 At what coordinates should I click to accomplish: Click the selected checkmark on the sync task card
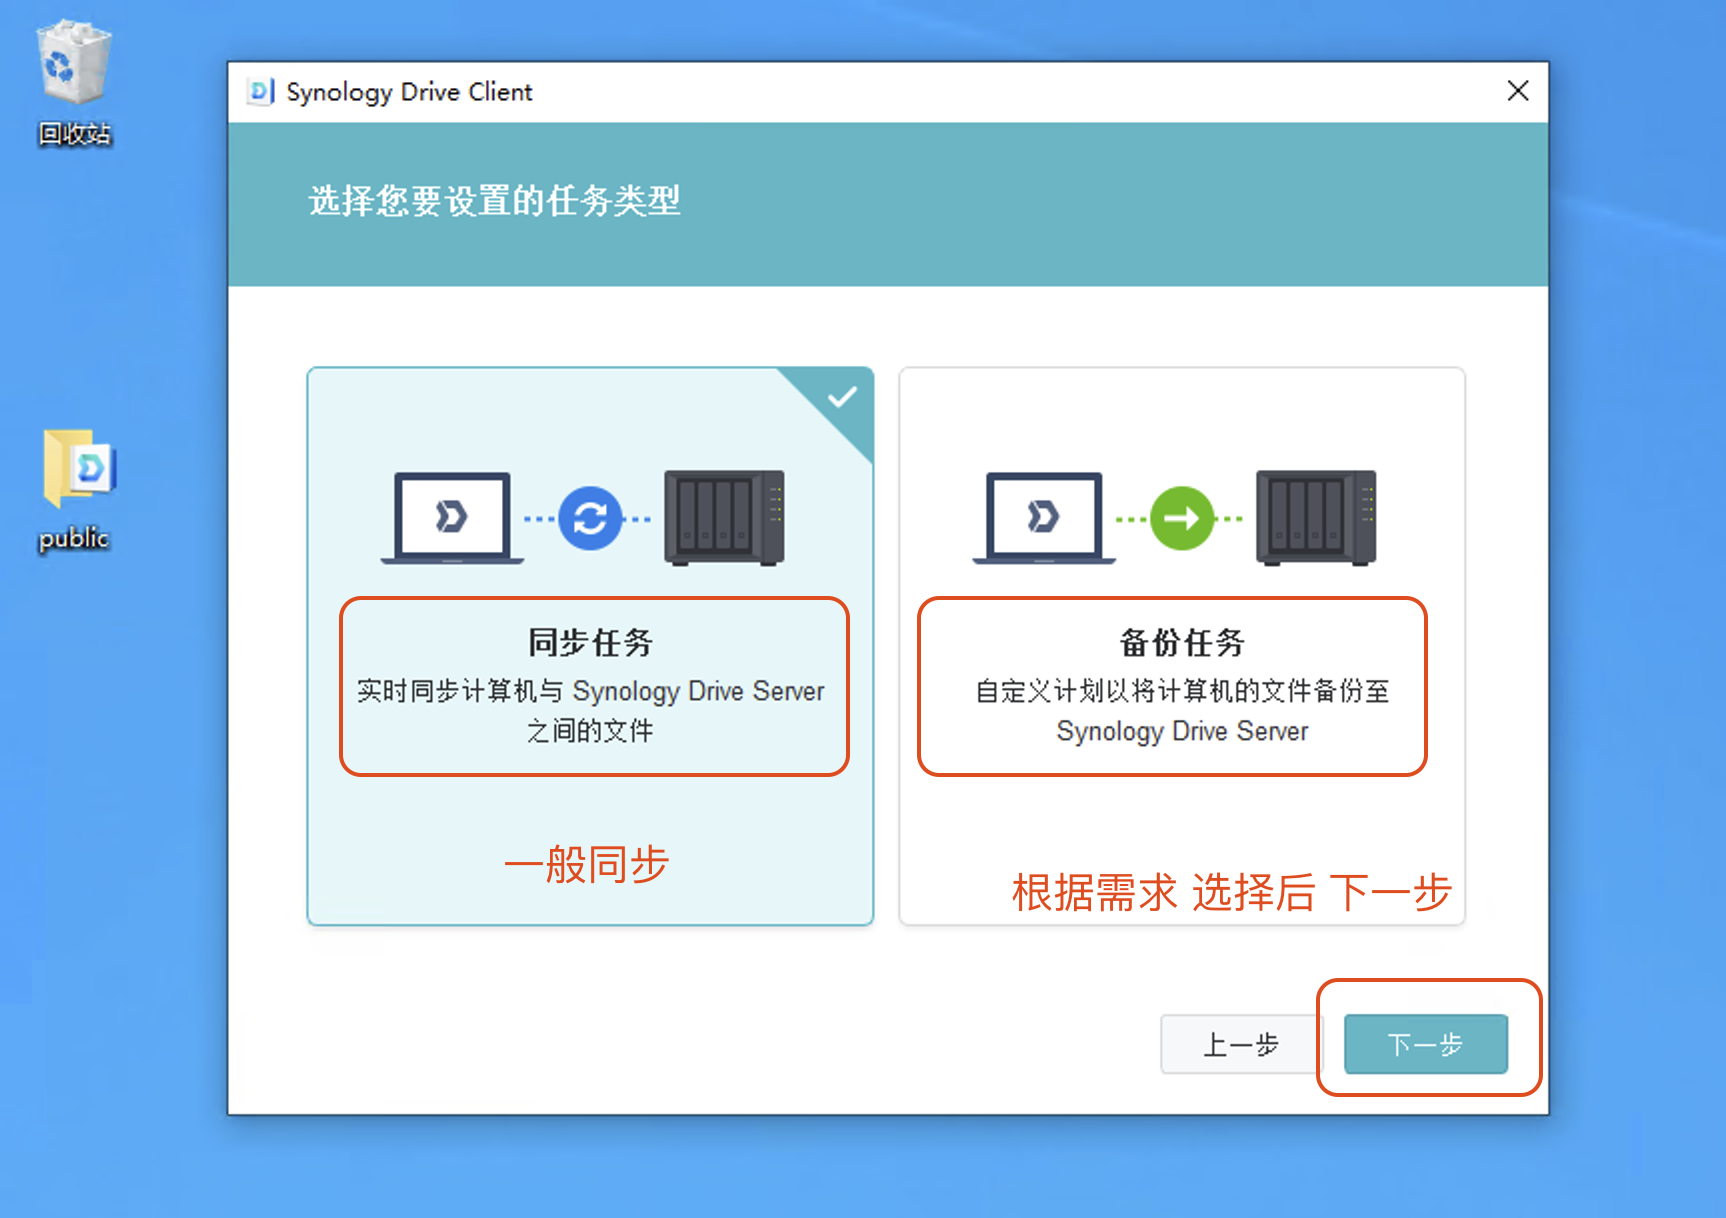coord(842,397)
